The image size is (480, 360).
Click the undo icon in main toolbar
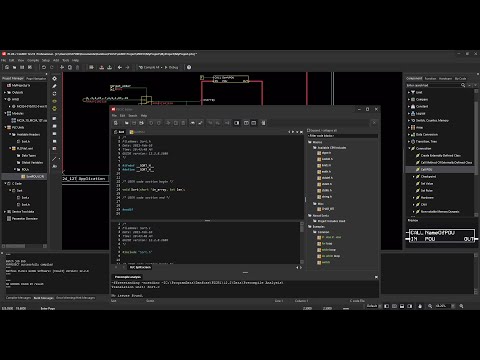pos(44,67)
